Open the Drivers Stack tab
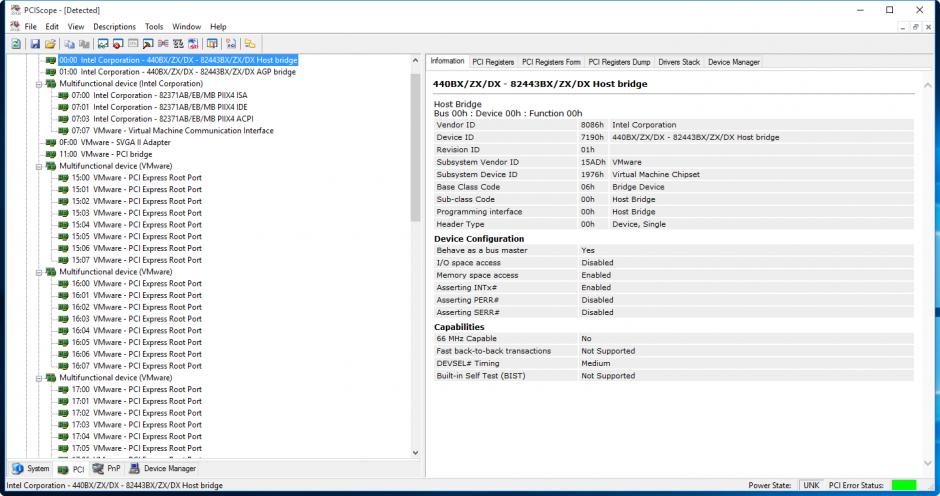Viewport: 940px width, 496px height. tap(679, 62)
